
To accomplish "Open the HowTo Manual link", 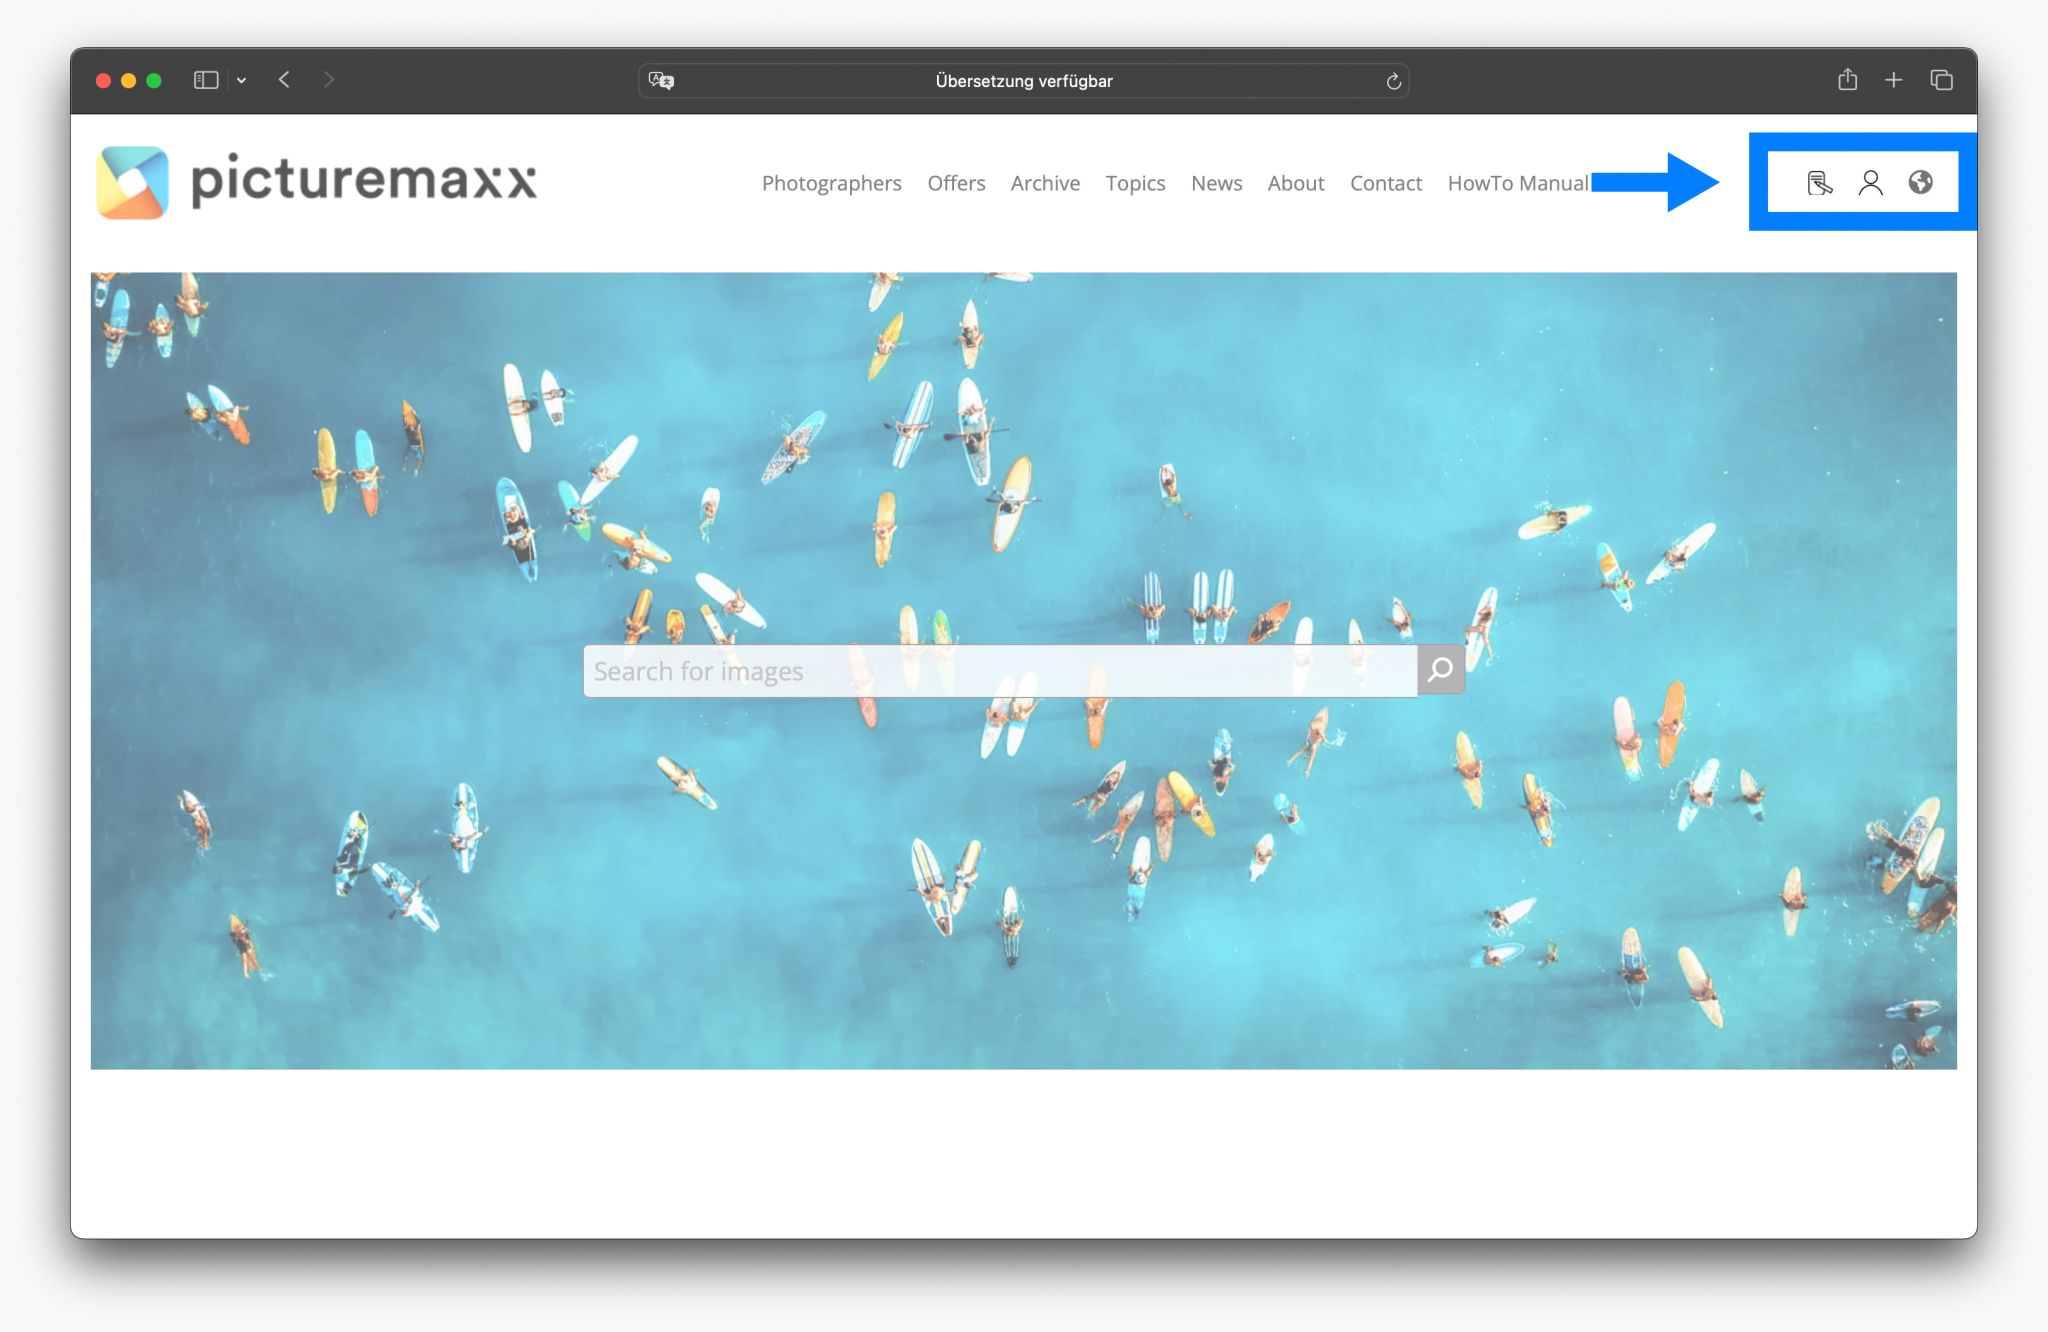I will [1518, 183].
